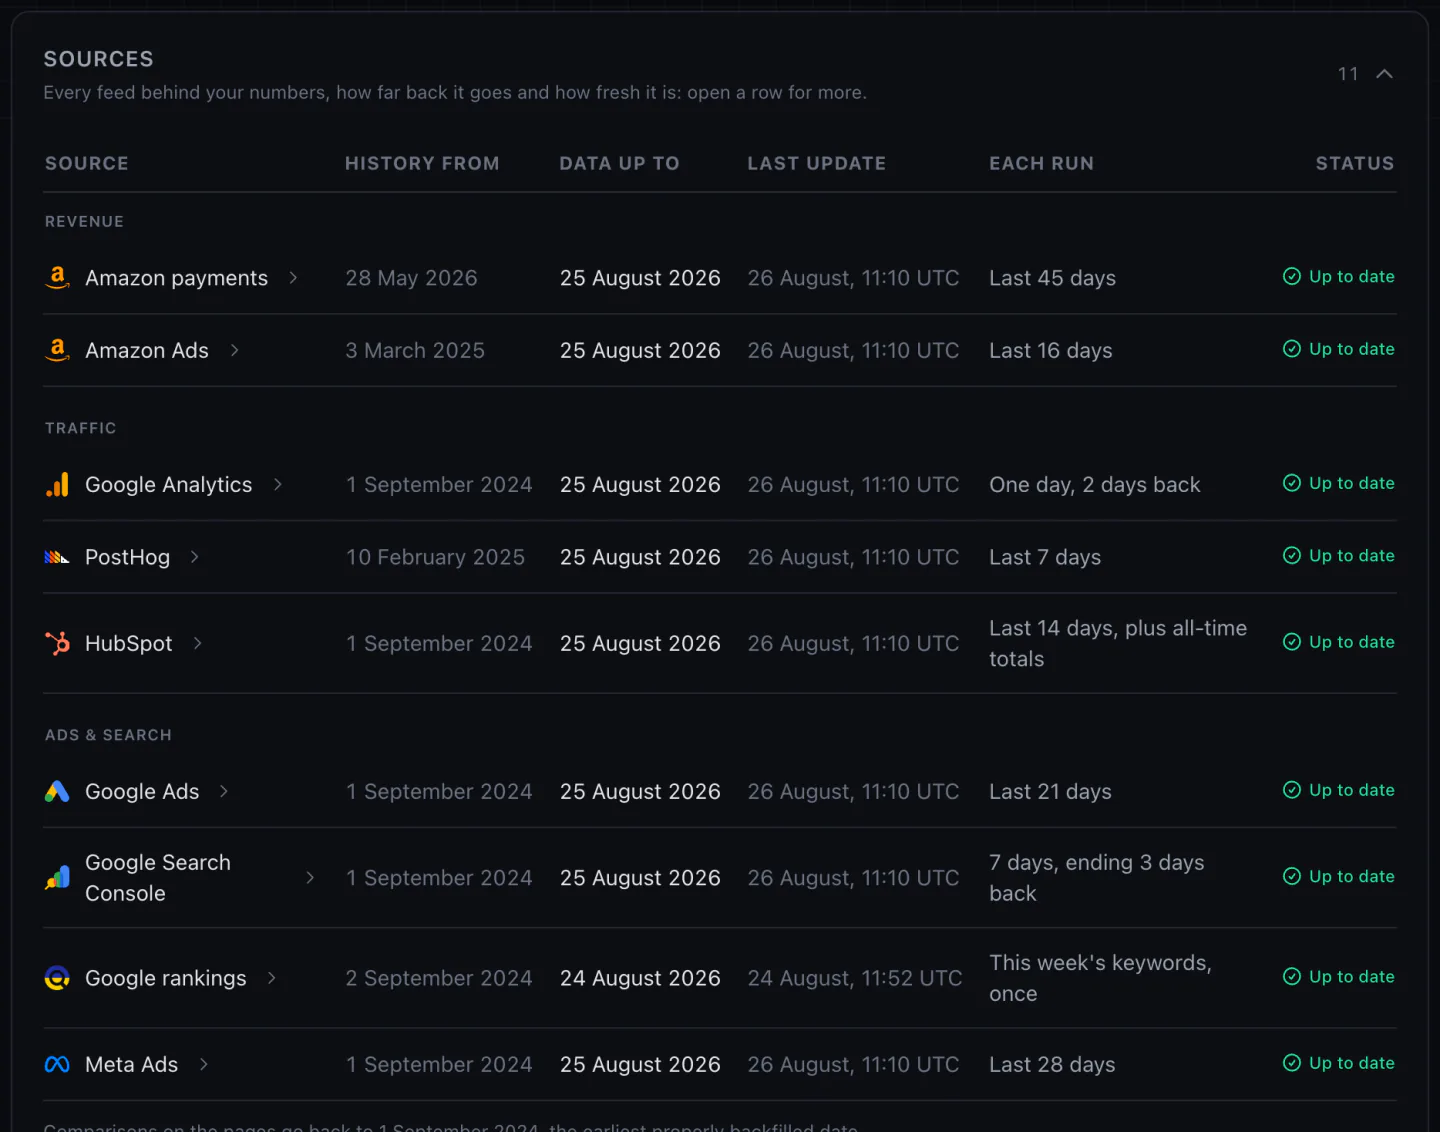
Task: Click the Amazon Ads logo icon
Action: tap(57, 350)
